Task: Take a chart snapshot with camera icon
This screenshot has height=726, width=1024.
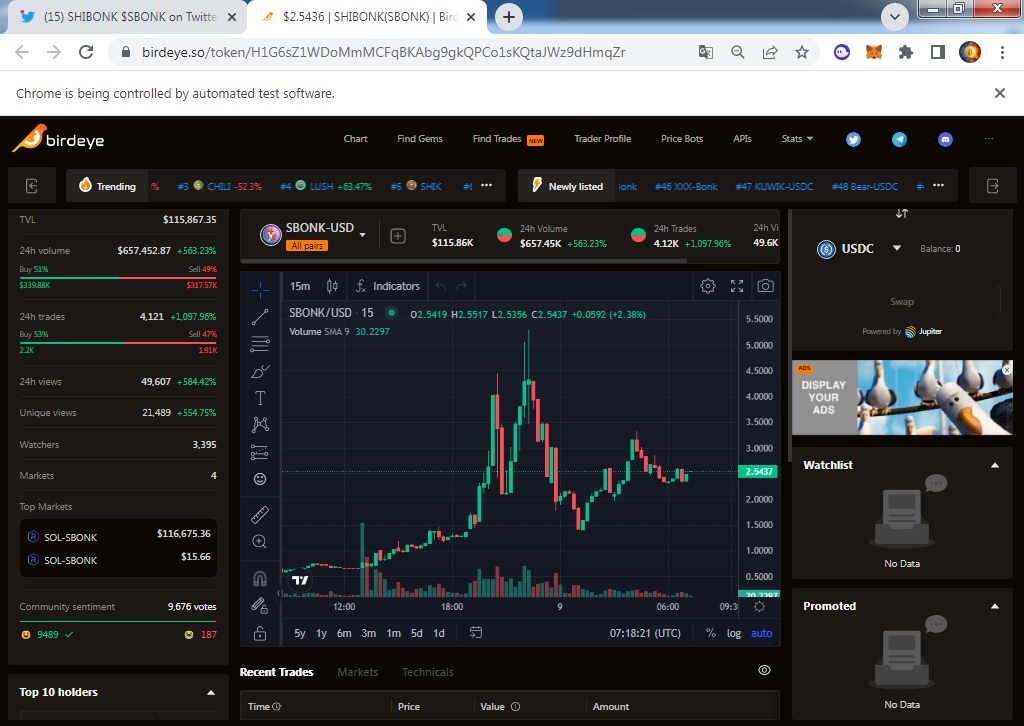Action: [x=765, y=286]
